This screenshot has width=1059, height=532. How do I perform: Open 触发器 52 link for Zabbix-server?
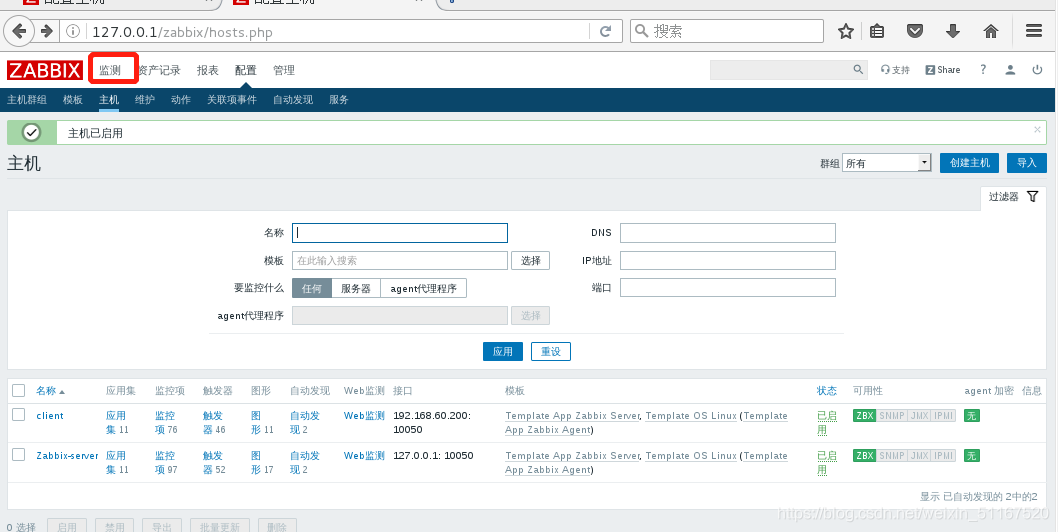coord(214,462)
